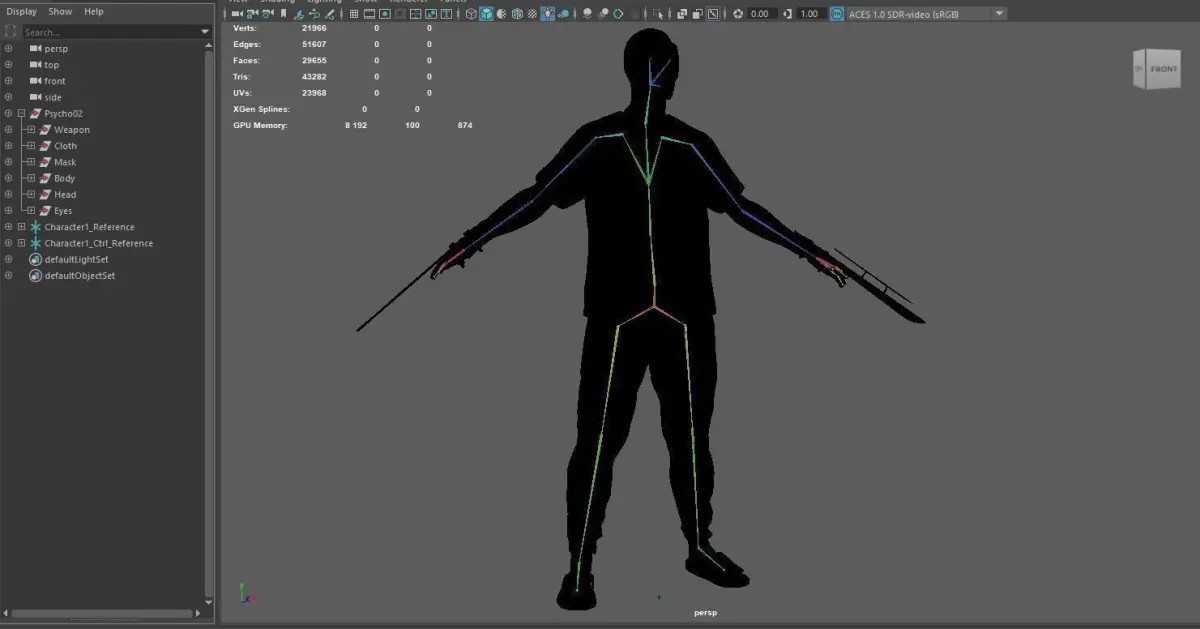Open the Grease Pencil tool icon
1200x629 pixels.
[330, 14]
